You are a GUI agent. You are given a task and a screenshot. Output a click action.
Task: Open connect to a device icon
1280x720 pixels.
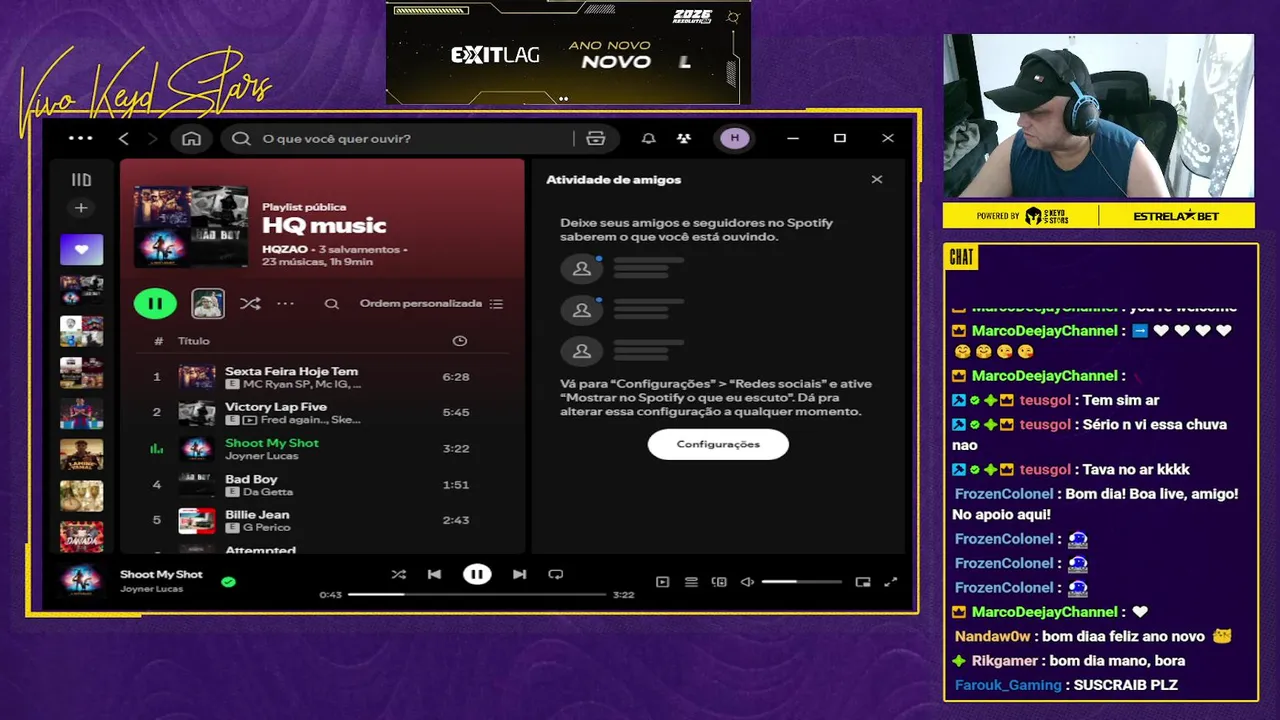pyautogui.click(x=719, y=582)
